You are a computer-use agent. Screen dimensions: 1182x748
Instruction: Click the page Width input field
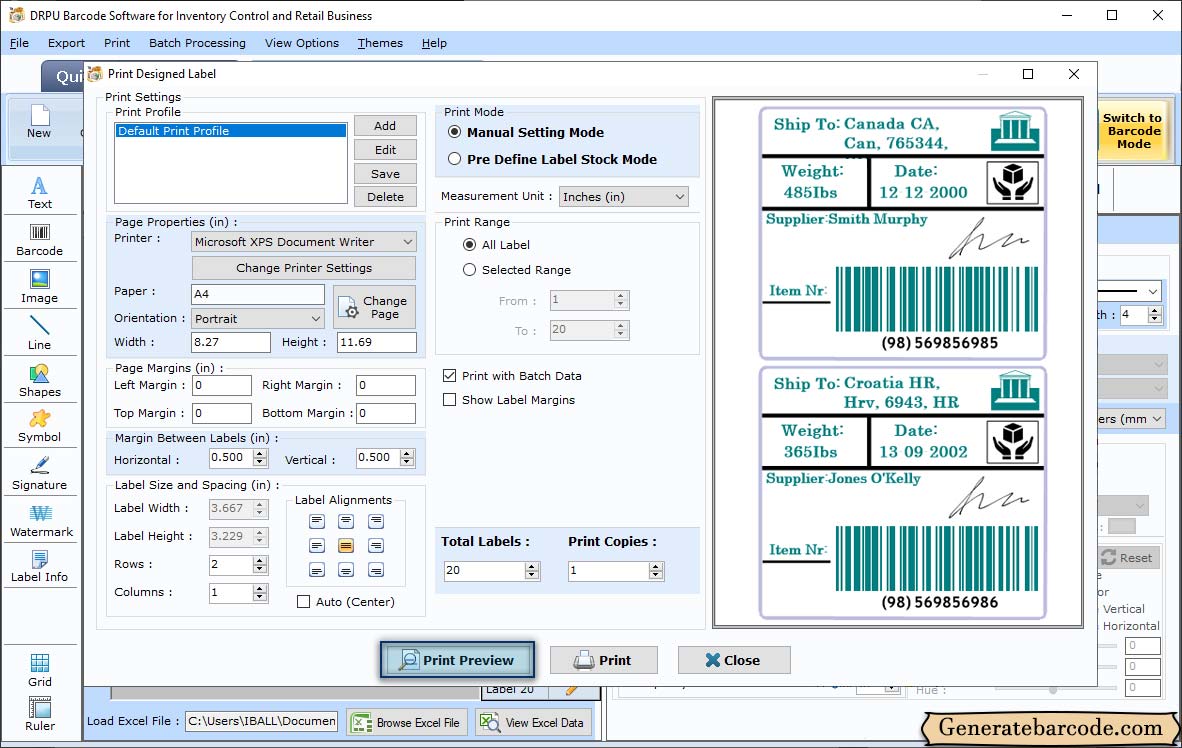tap(231, 342)
